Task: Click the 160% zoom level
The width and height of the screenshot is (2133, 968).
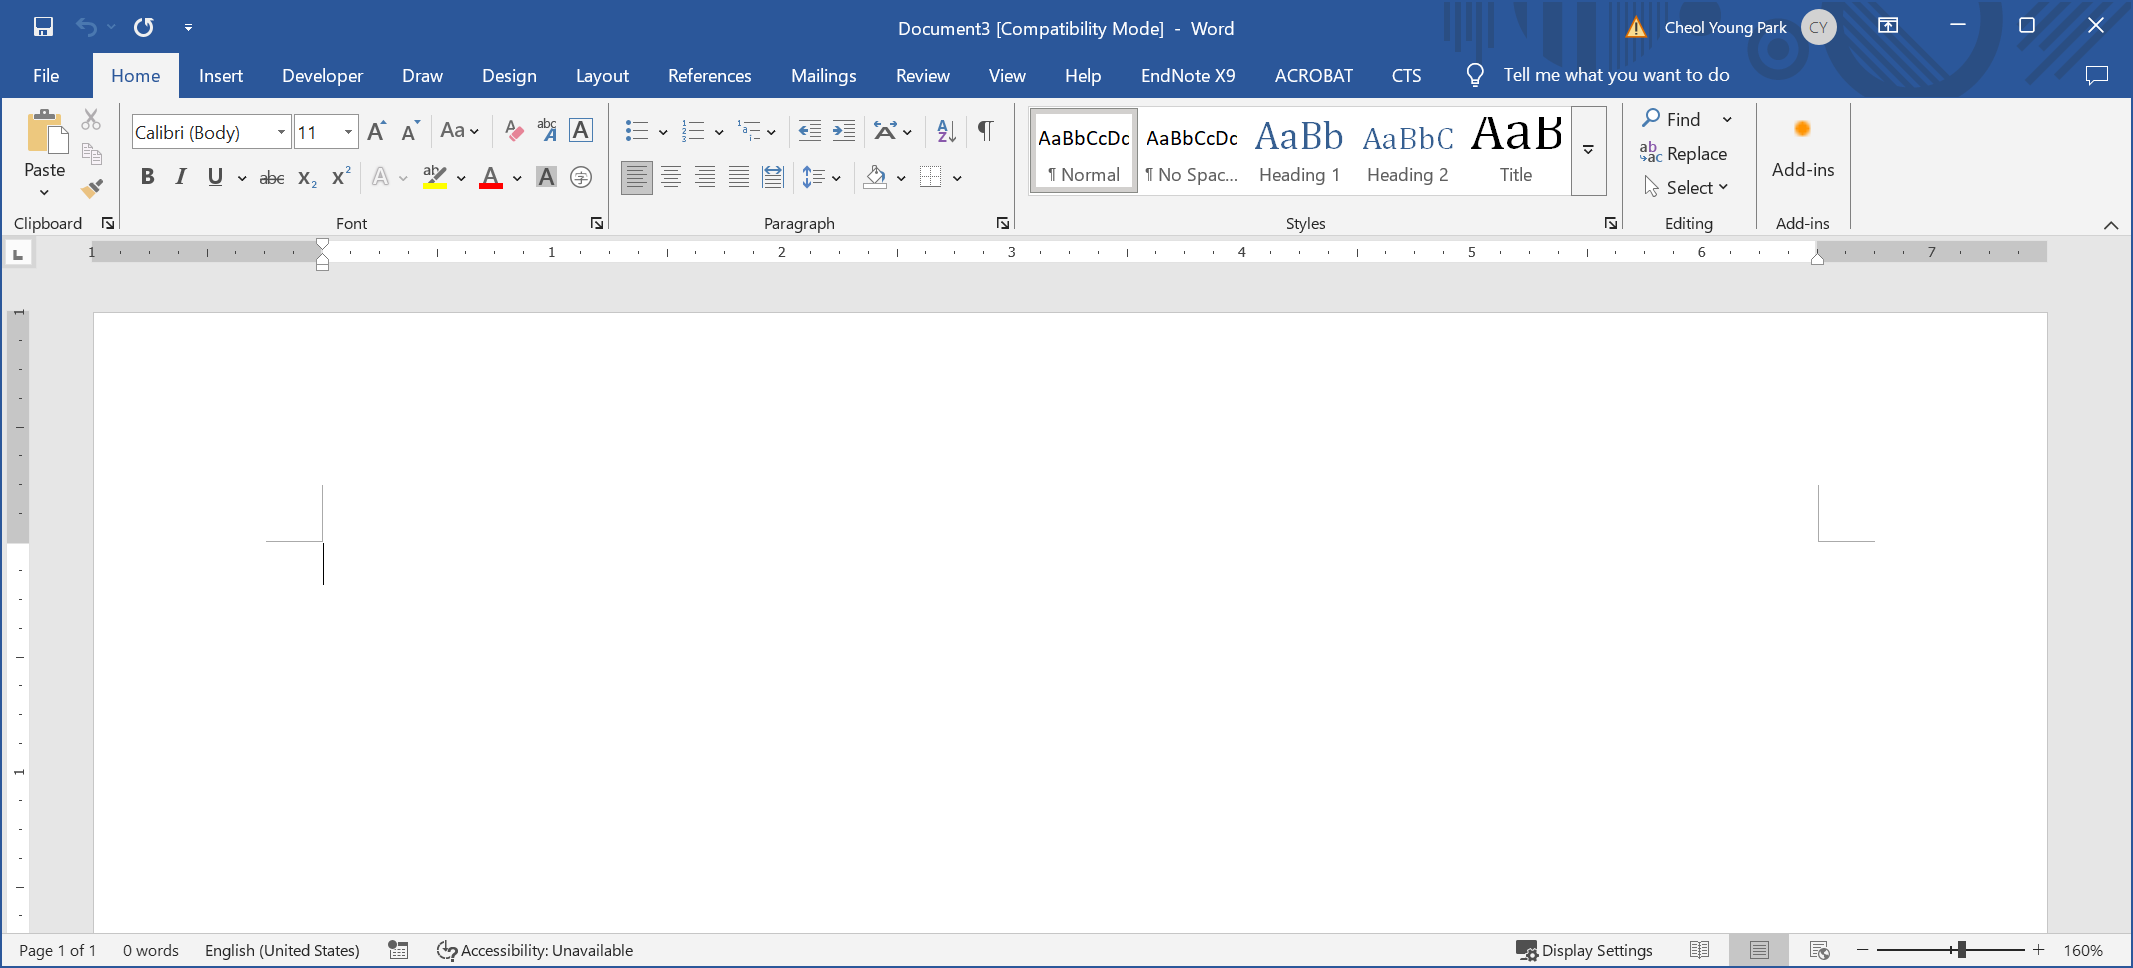Action: pyautogui.click(x=2083, y=950)
